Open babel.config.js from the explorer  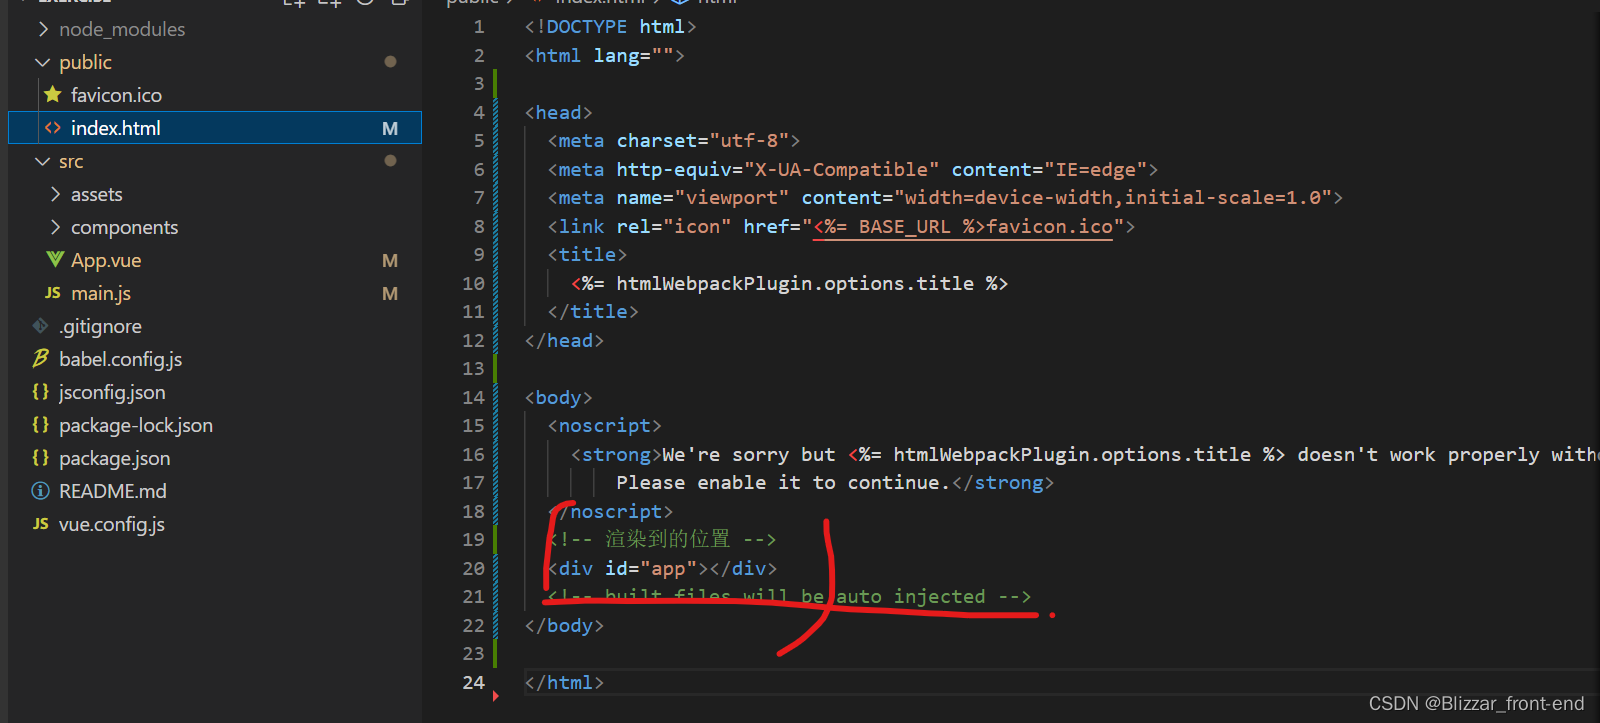click(x=120, y=359)
